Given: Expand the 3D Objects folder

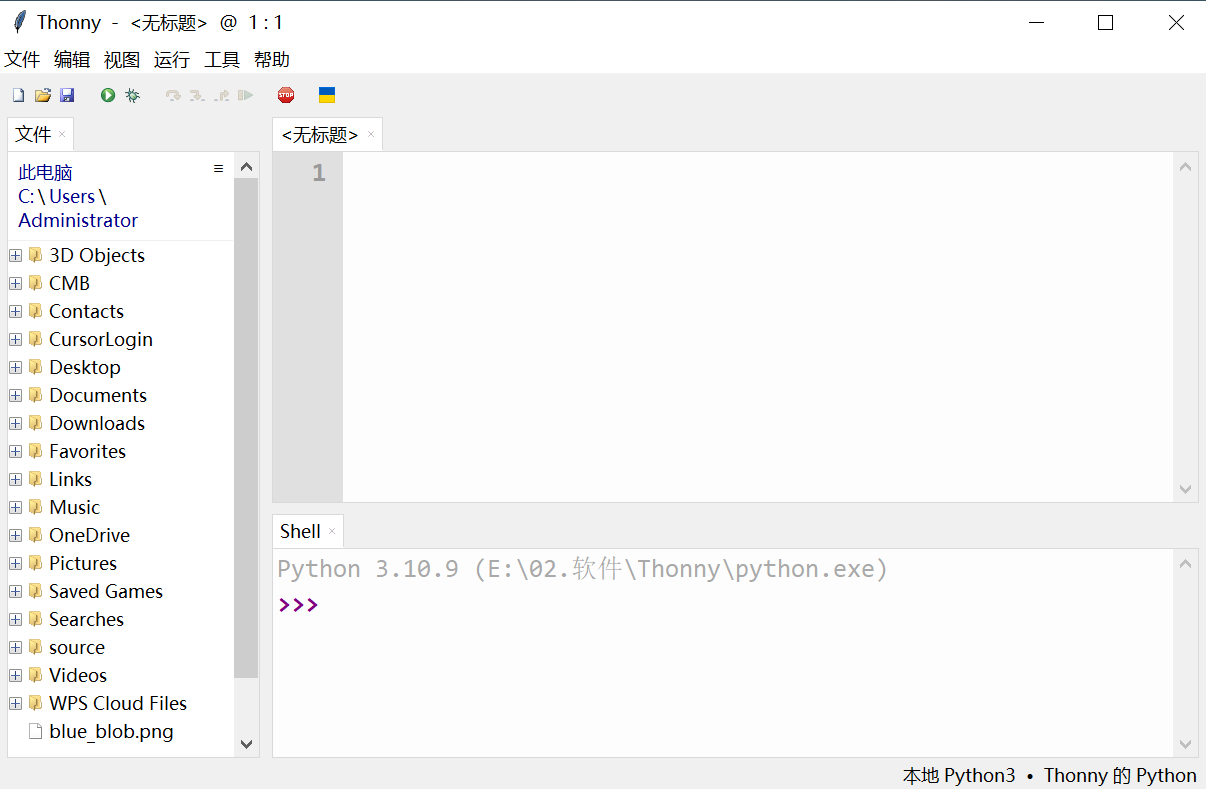Looking at the screenshot, I should pos(15,255).
